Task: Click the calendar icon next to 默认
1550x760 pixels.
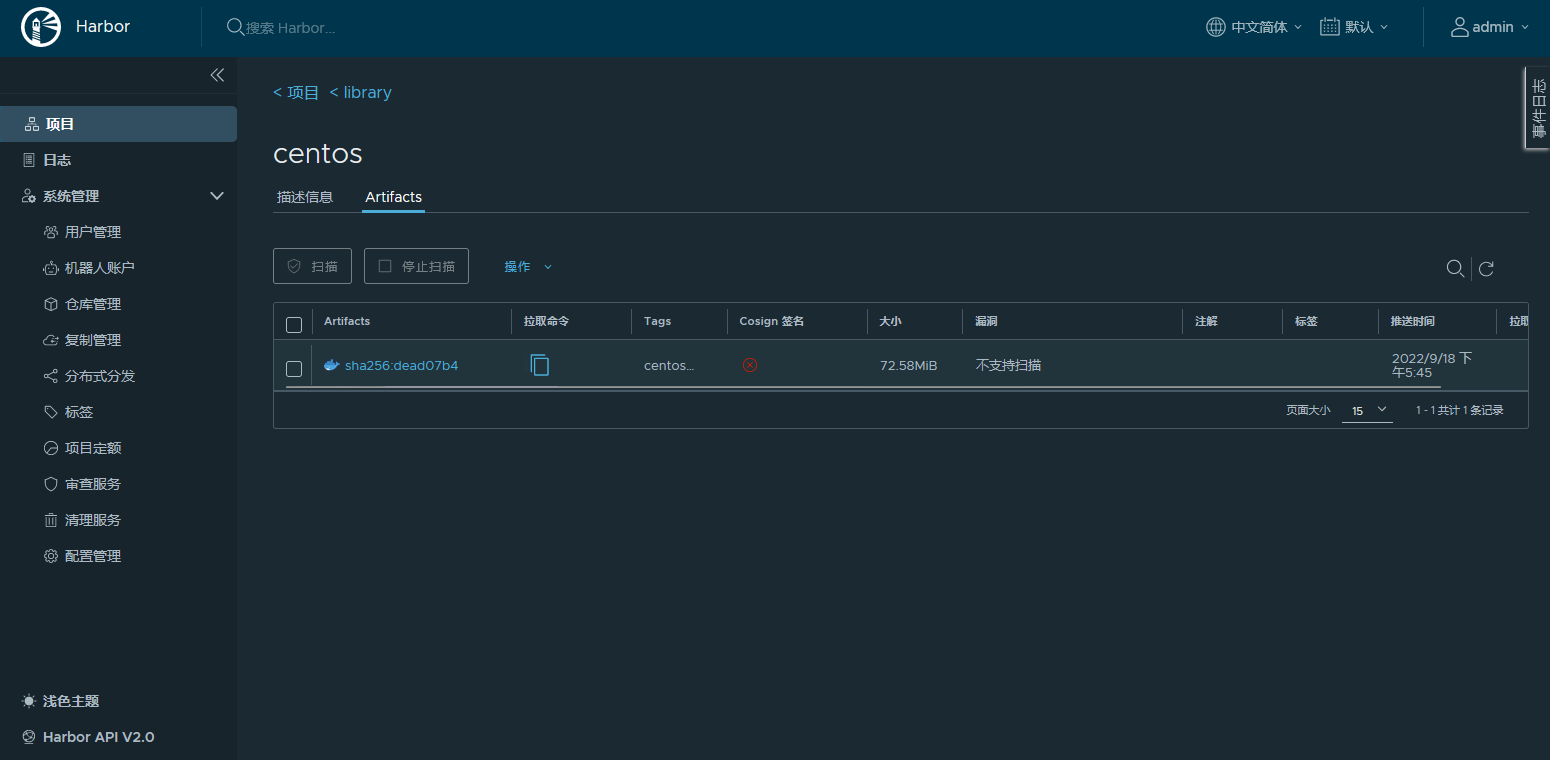Action: click(1330, 27)
